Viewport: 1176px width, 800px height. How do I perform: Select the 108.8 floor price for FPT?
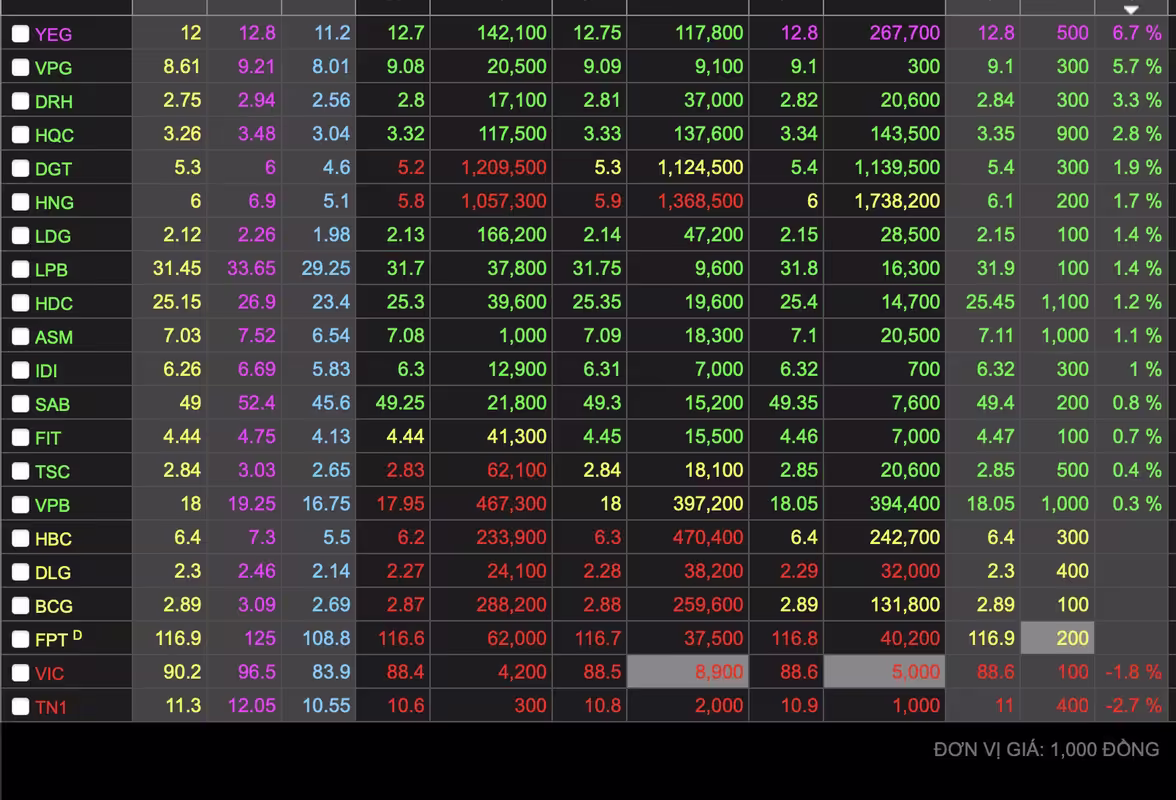pos(326,639)
